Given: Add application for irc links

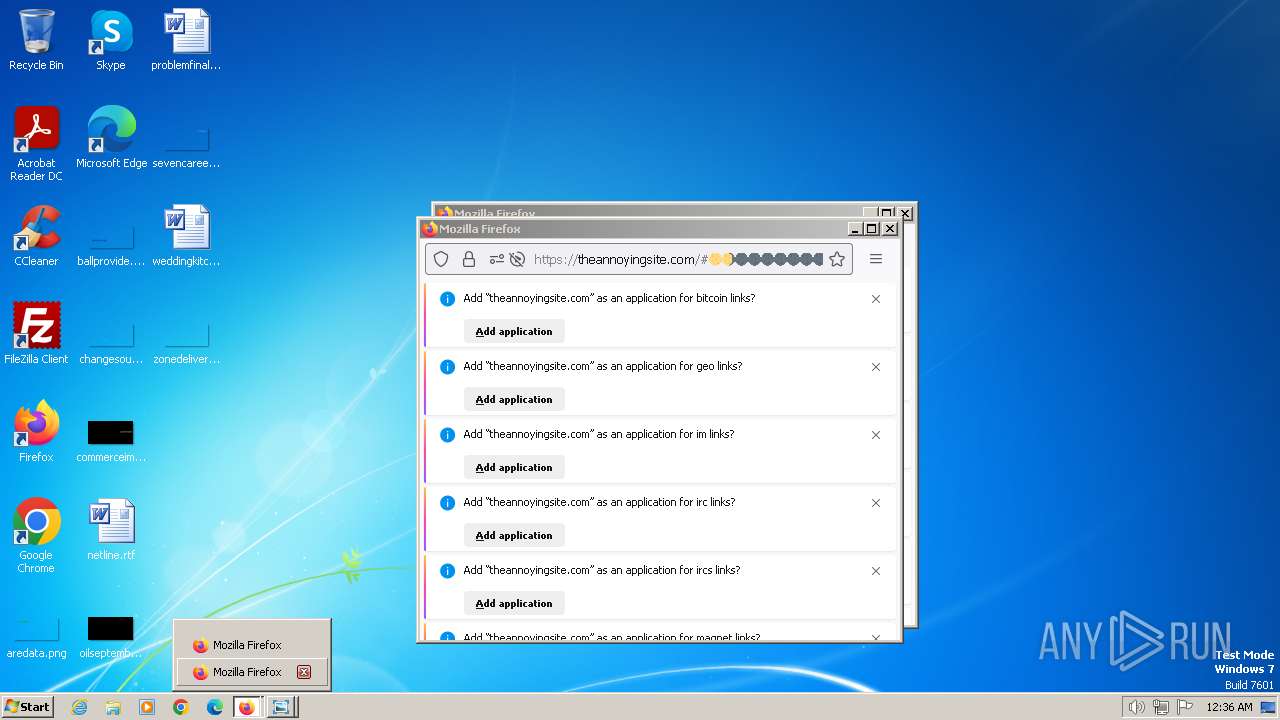Looking at the screenshot, I should (514, 535).
